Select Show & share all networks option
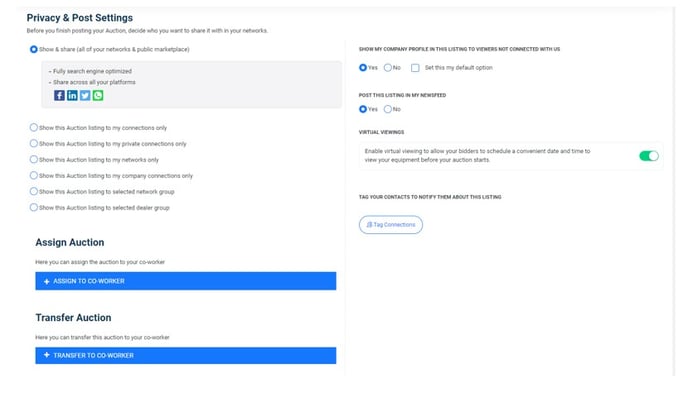 (34, 49)
